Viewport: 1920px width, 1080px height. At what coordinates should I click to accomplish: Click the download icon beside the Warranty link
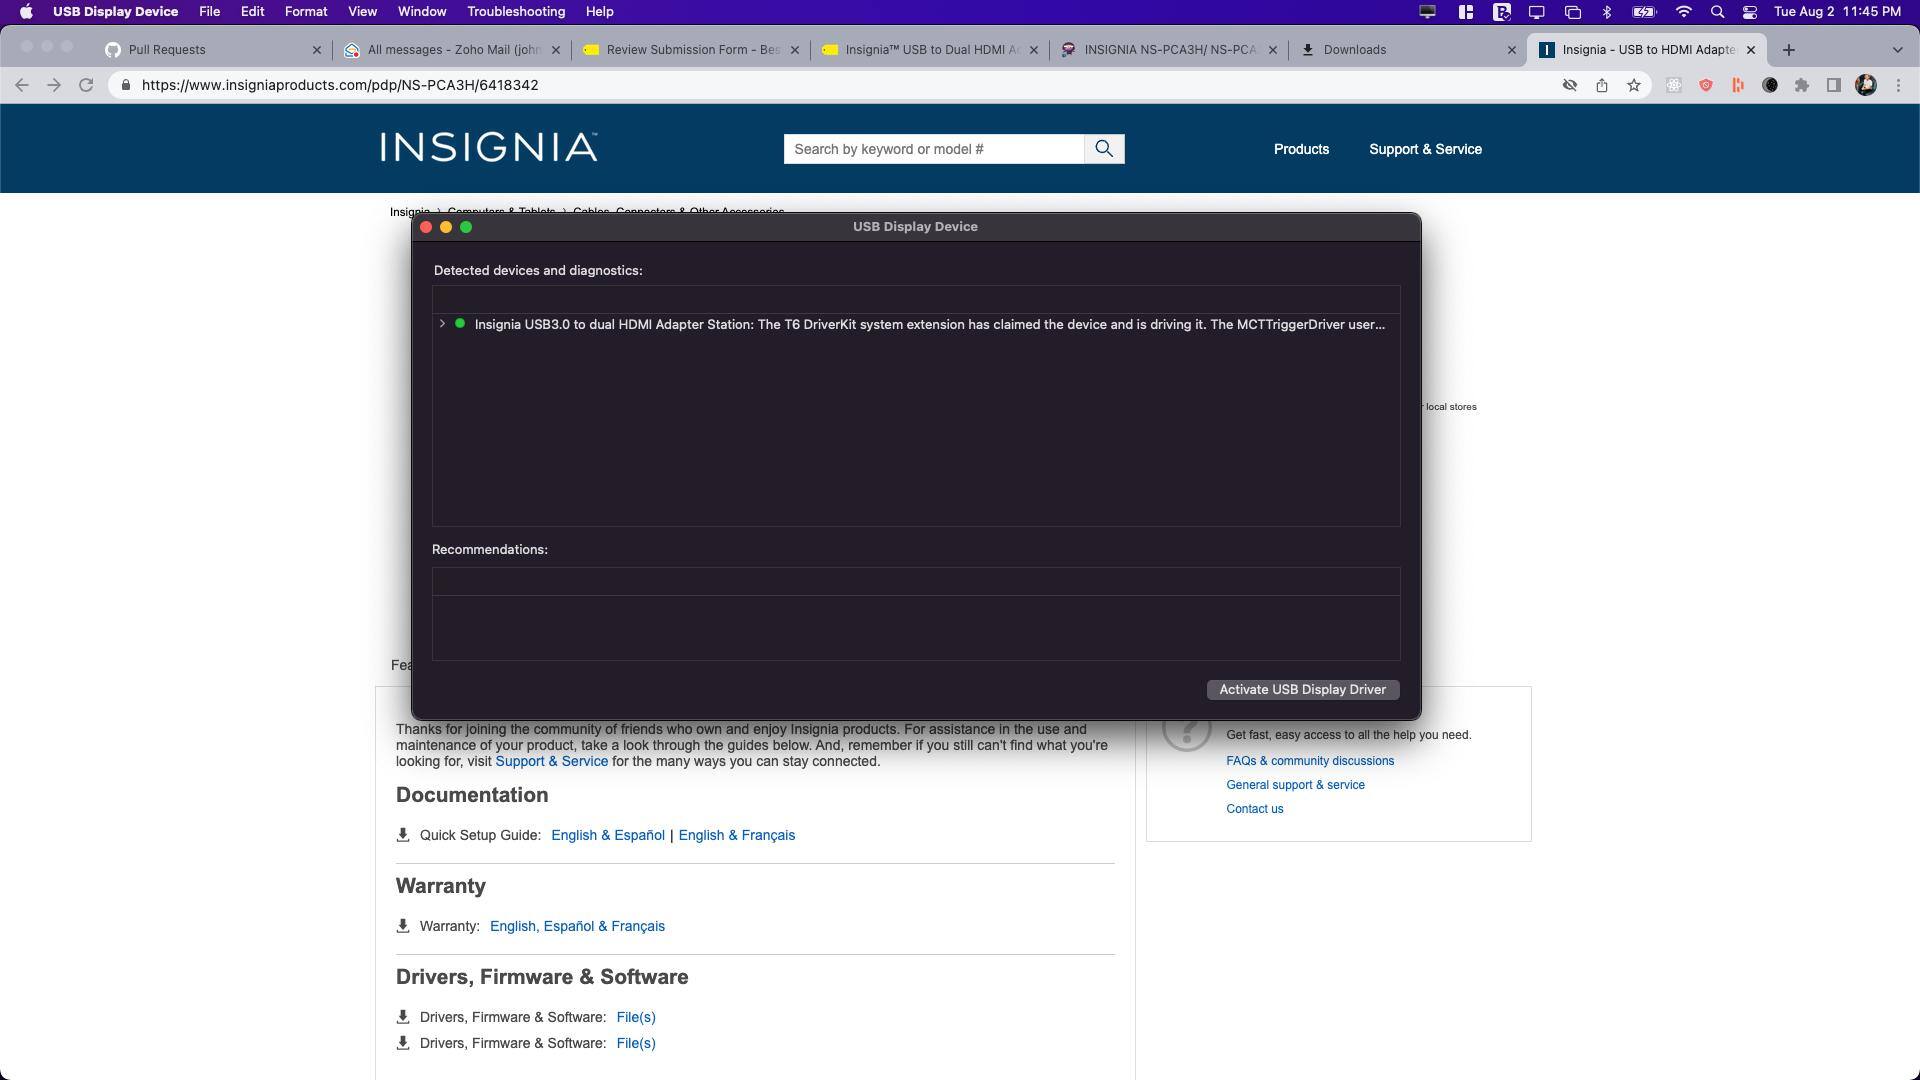[x=404, y=925]
